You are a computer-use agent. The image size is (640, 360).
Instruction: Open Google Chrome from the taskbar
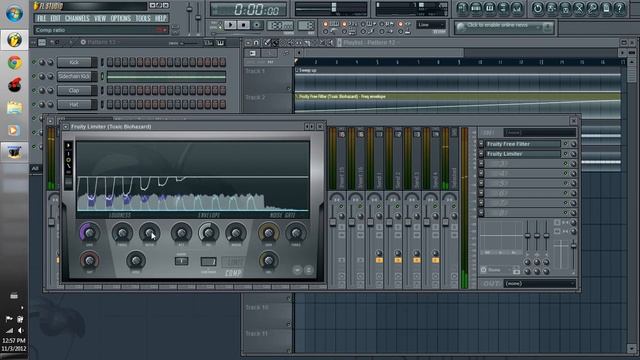[x=14, y=62]
